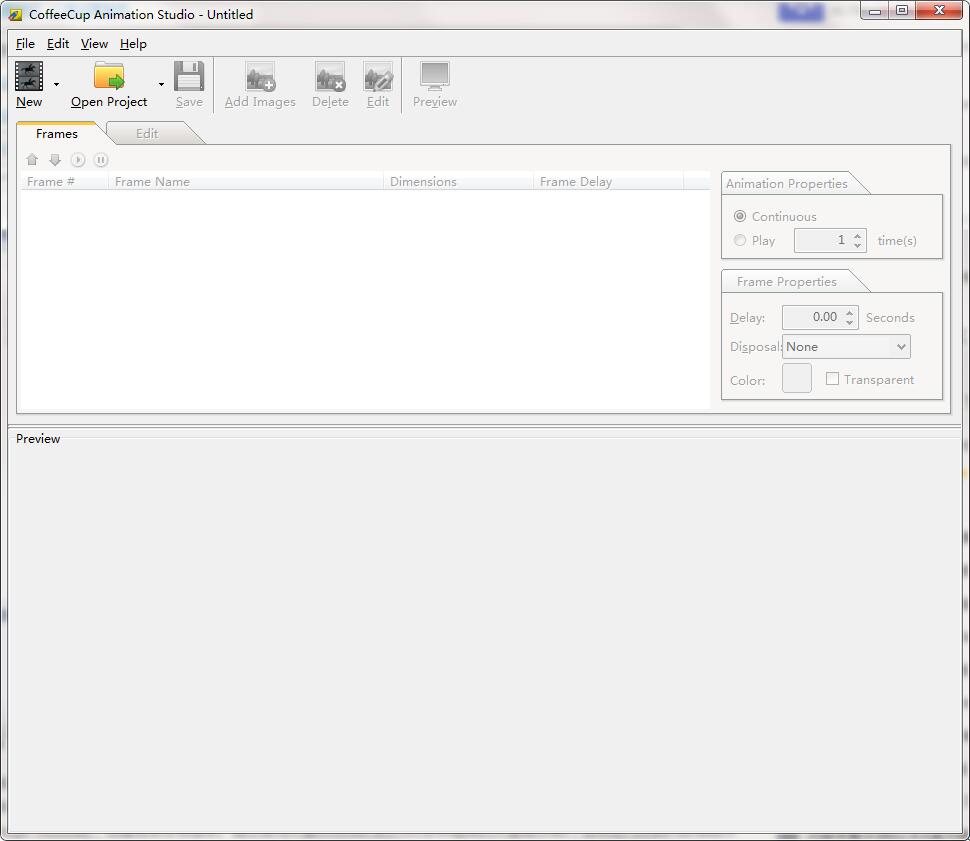Increase the Delay value with up stepper
The image size is (970, 841).
849,313
